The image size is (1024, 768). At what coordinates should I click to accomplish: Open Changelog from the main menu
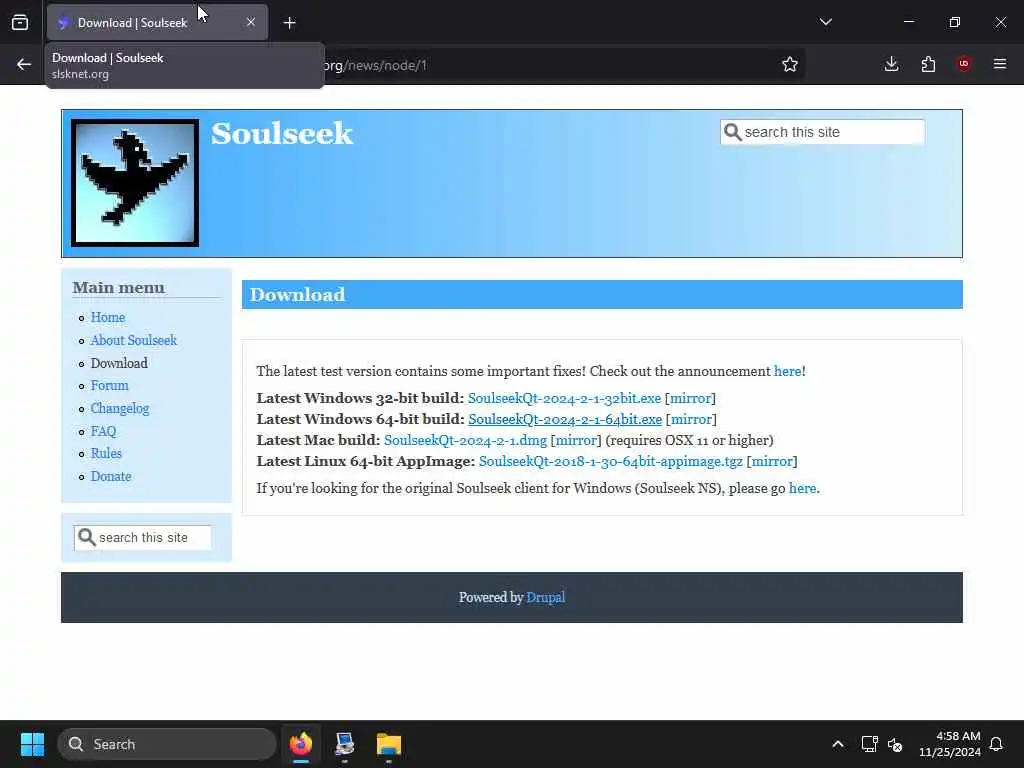(x=120, y=408)
